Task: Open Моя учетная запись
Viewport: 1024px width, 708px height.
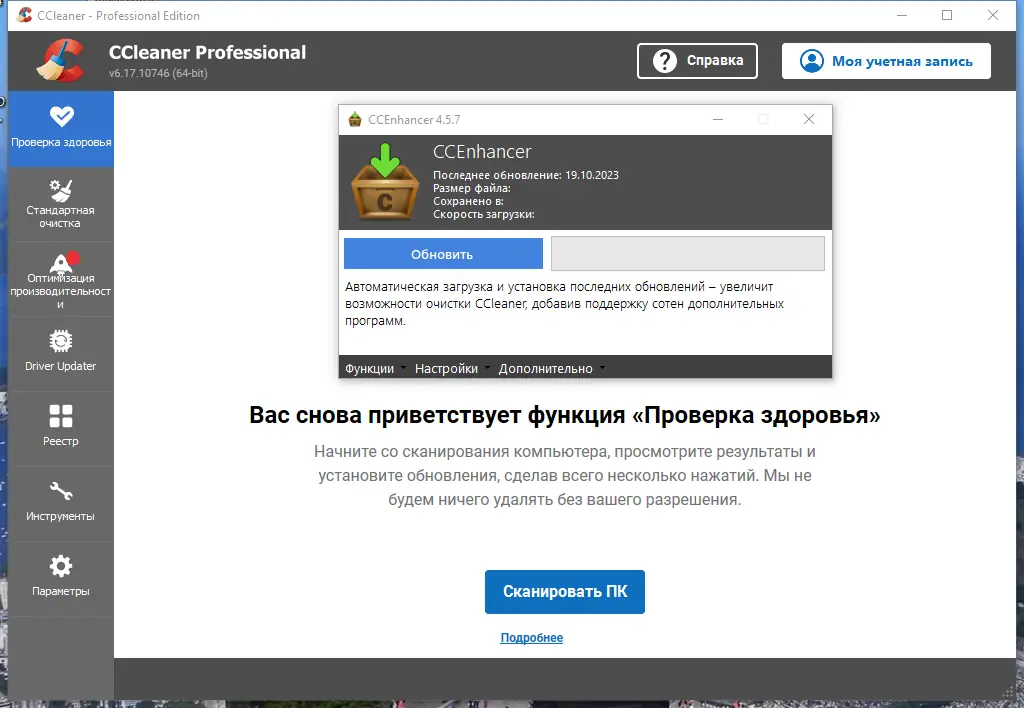Action: [x=885, y=60]
